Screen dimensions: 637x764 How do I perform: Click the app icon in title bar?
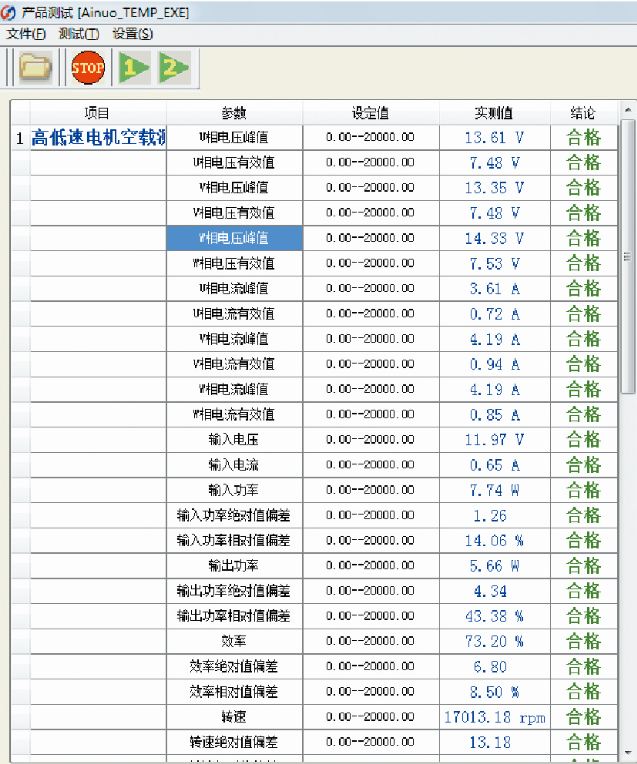click(x=10, y=12)
